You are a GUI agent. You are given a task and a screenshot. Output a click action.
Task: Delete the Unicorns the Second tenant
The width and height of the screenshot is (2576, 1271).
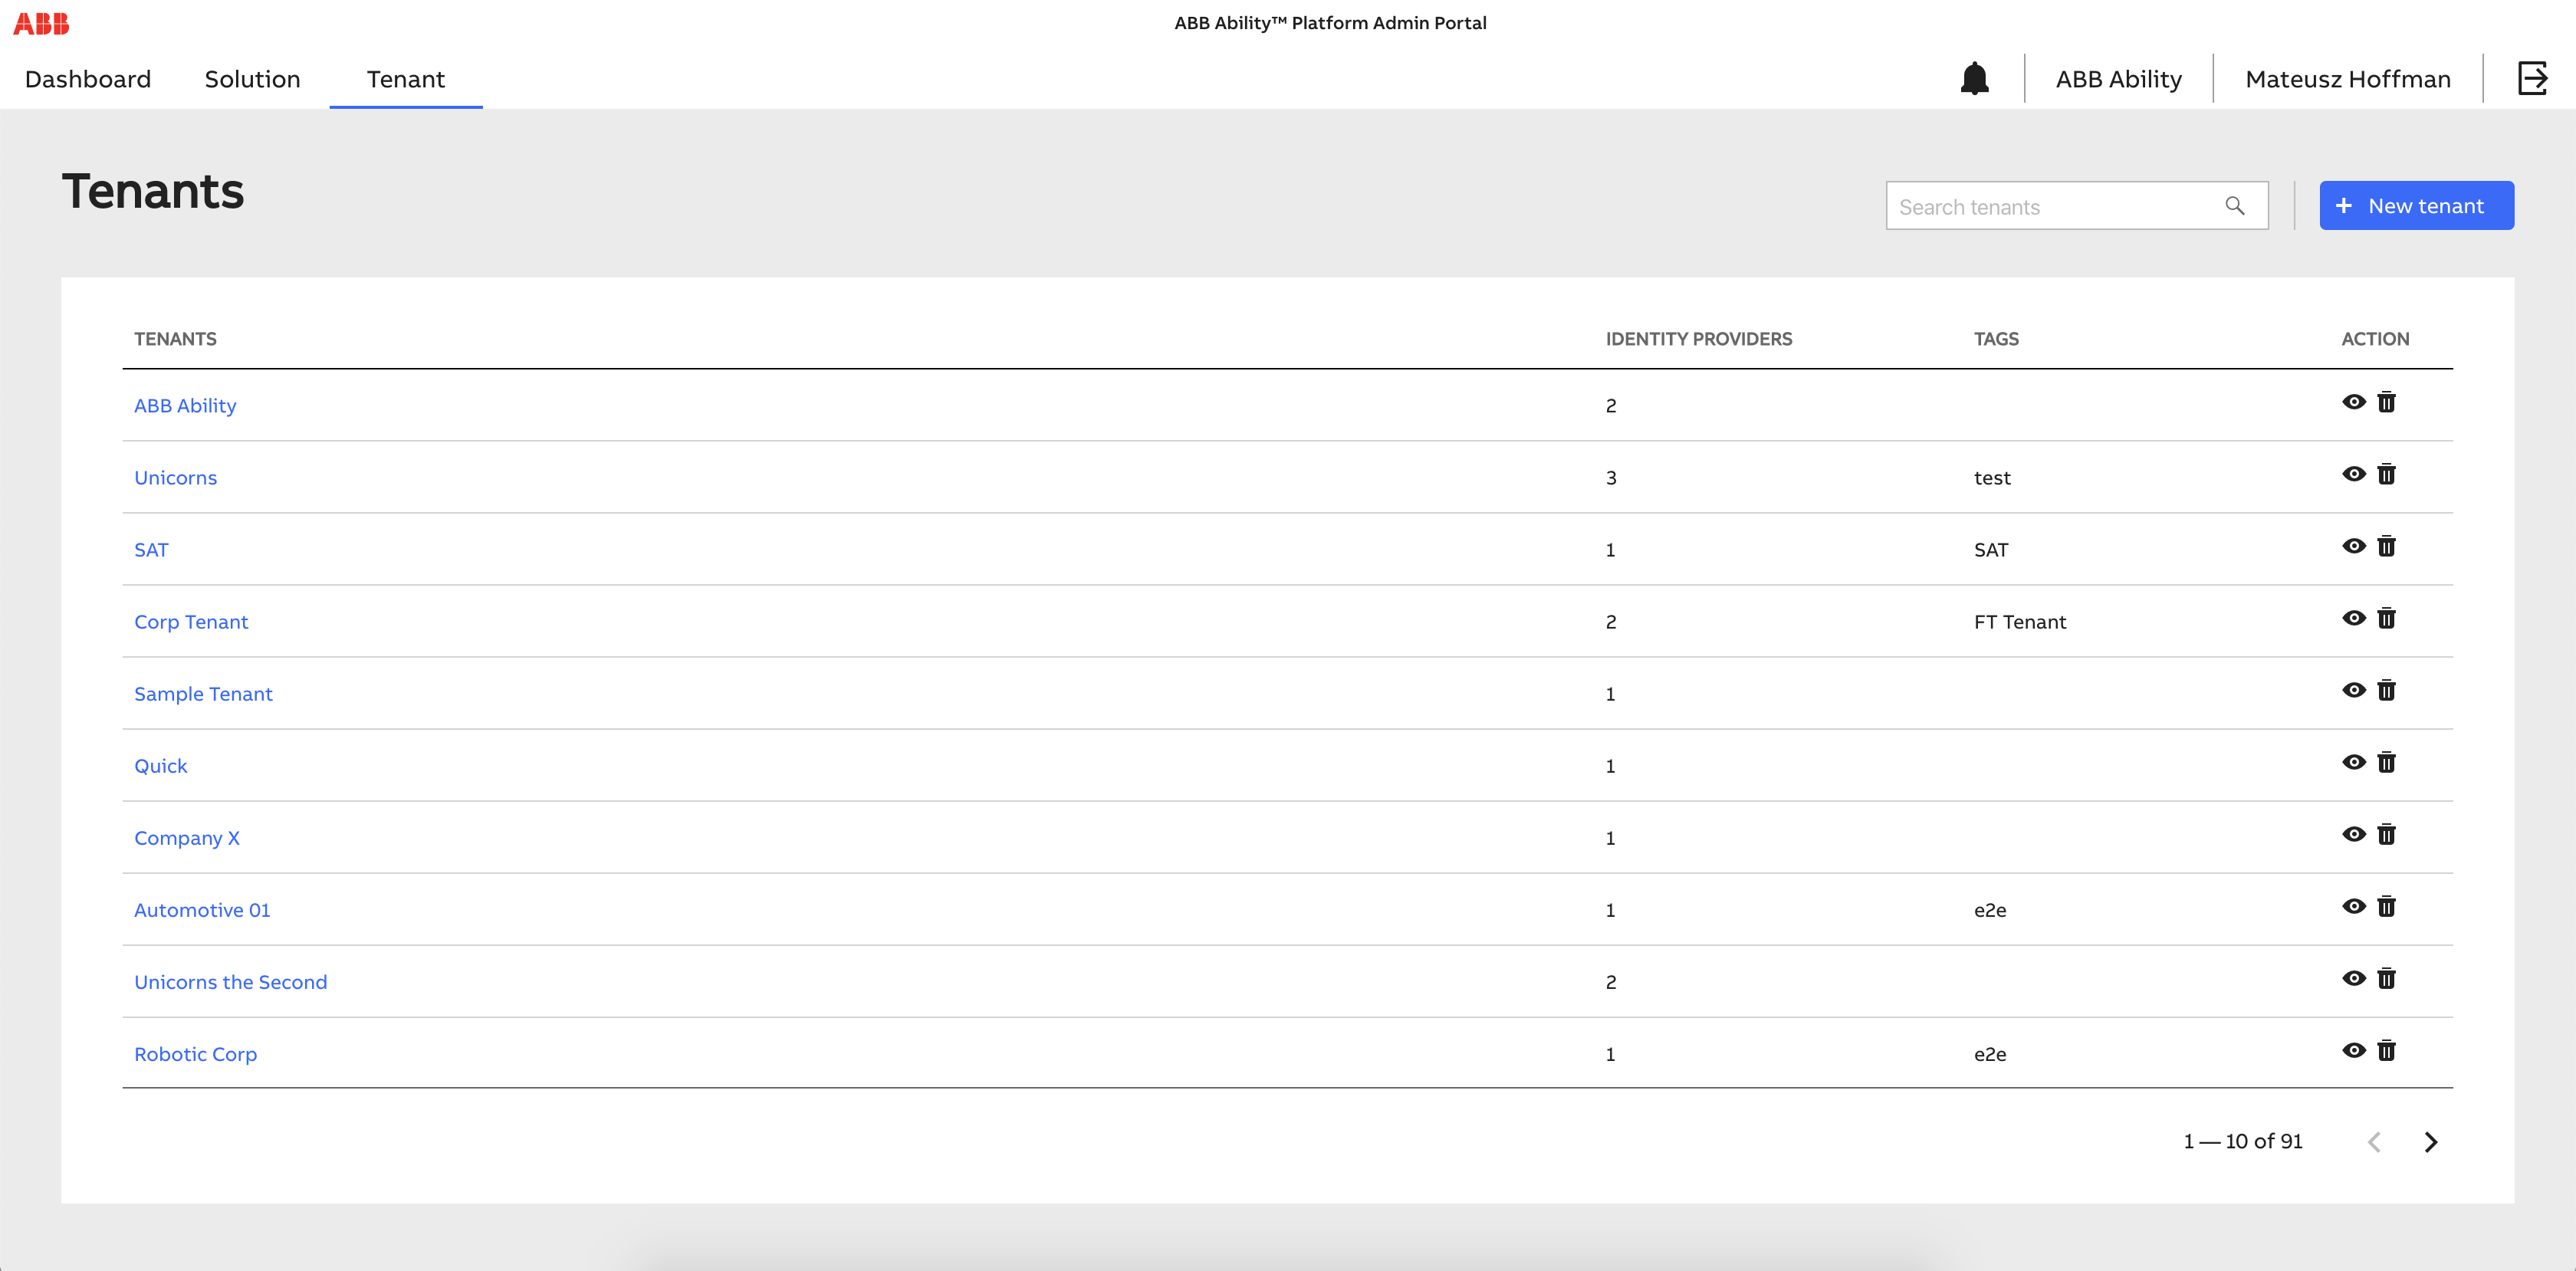click(2386, 978)
